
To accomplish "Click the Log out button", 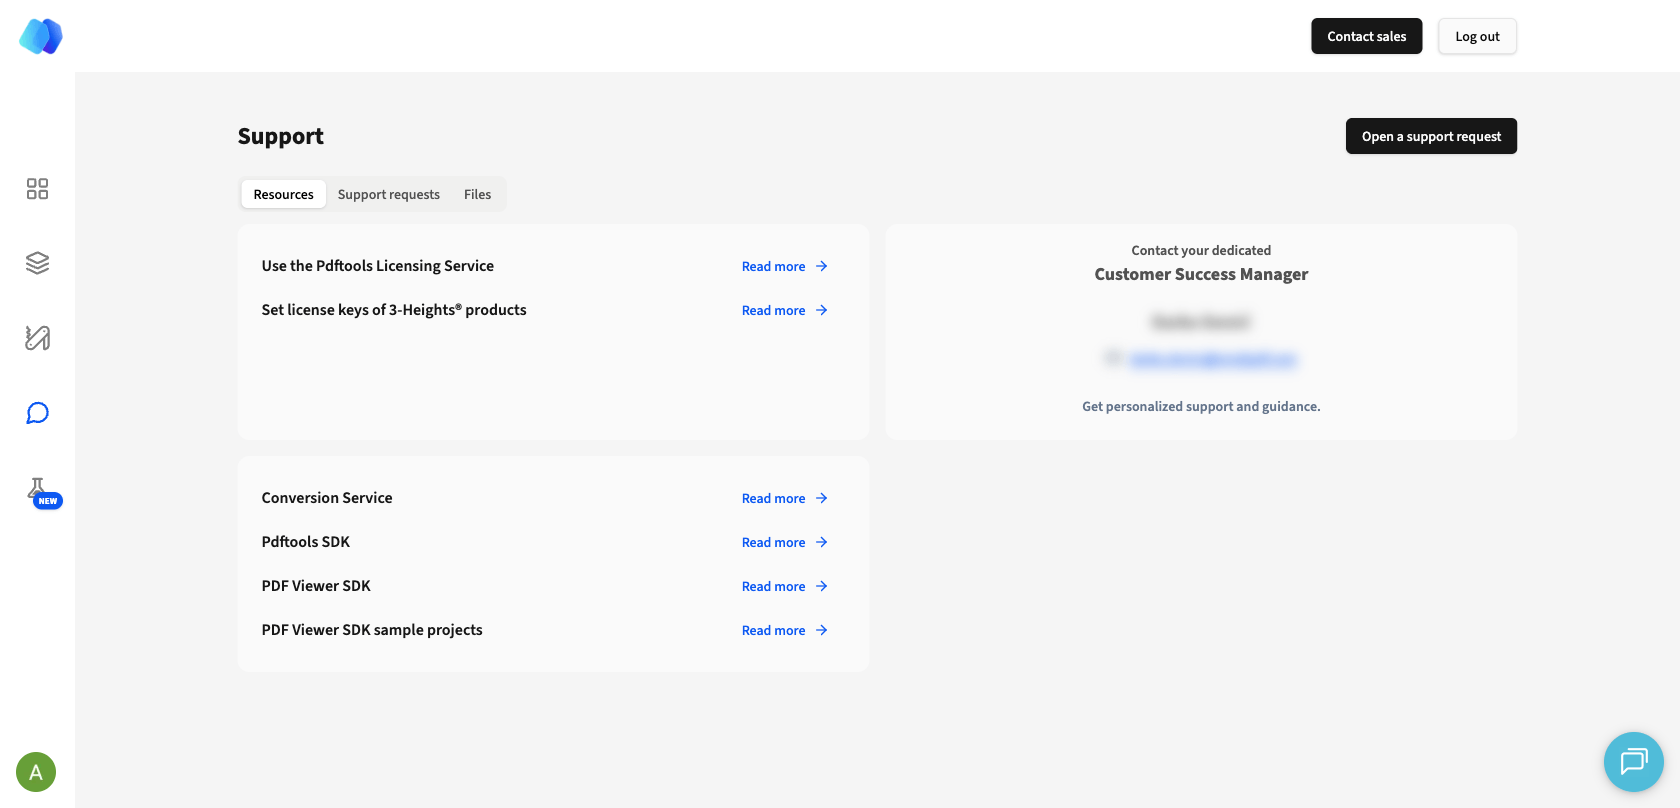I will tap(1477, 36).
